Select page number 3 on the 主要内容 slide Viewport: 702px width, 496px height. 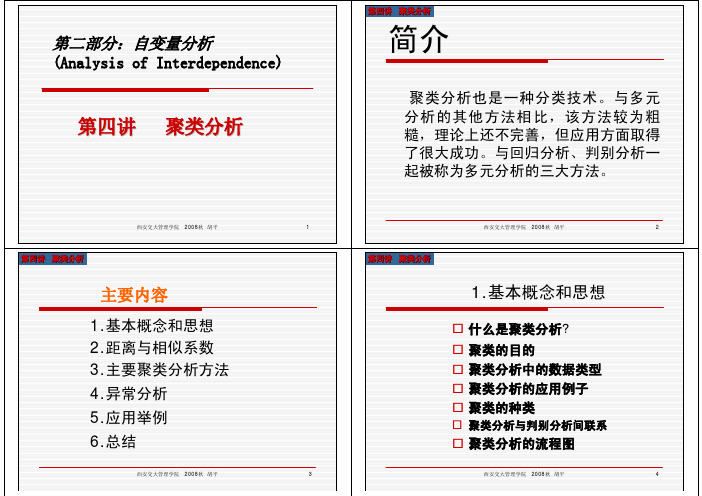310,474
